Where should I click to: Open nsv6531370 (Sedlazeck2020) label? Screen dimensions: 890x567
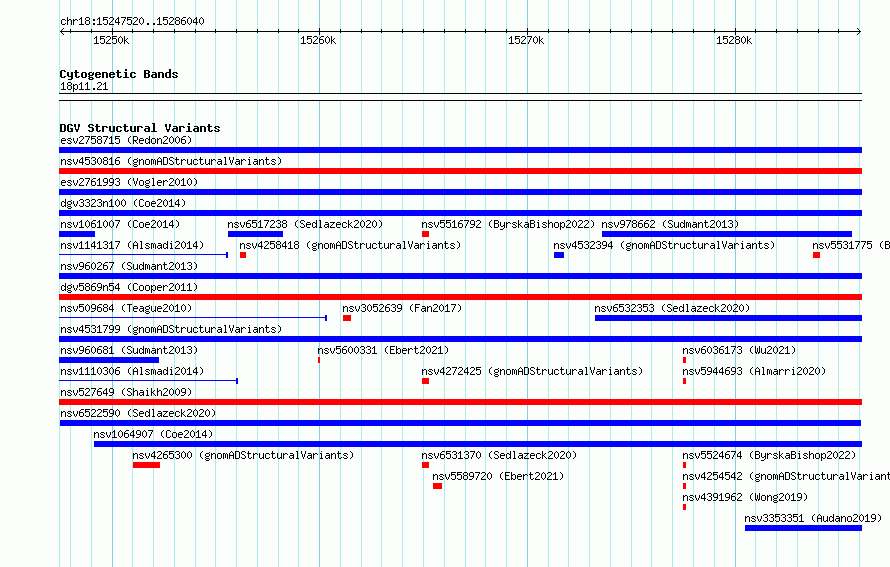pos(499,455)
